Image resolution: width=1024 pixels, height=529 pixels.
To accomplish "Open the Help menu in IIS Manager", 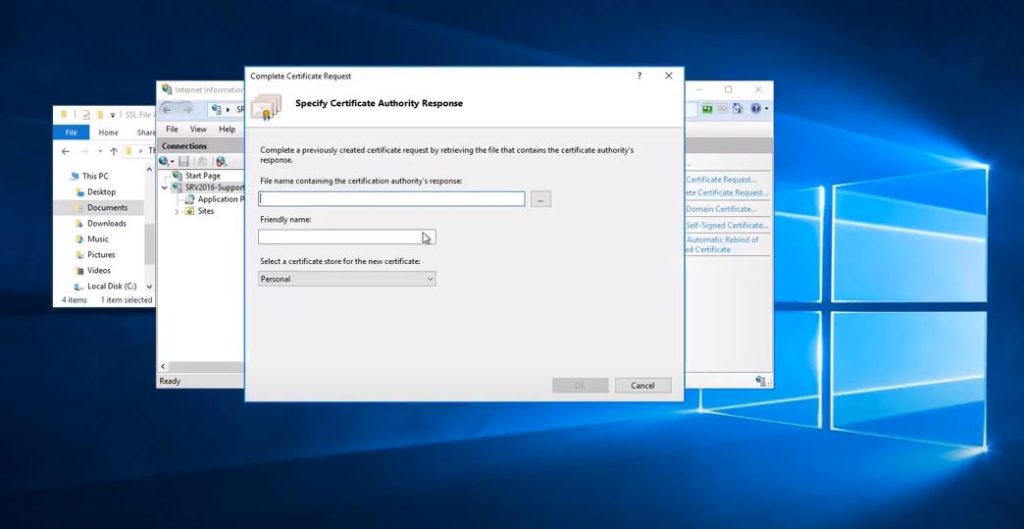I will 227,129.
